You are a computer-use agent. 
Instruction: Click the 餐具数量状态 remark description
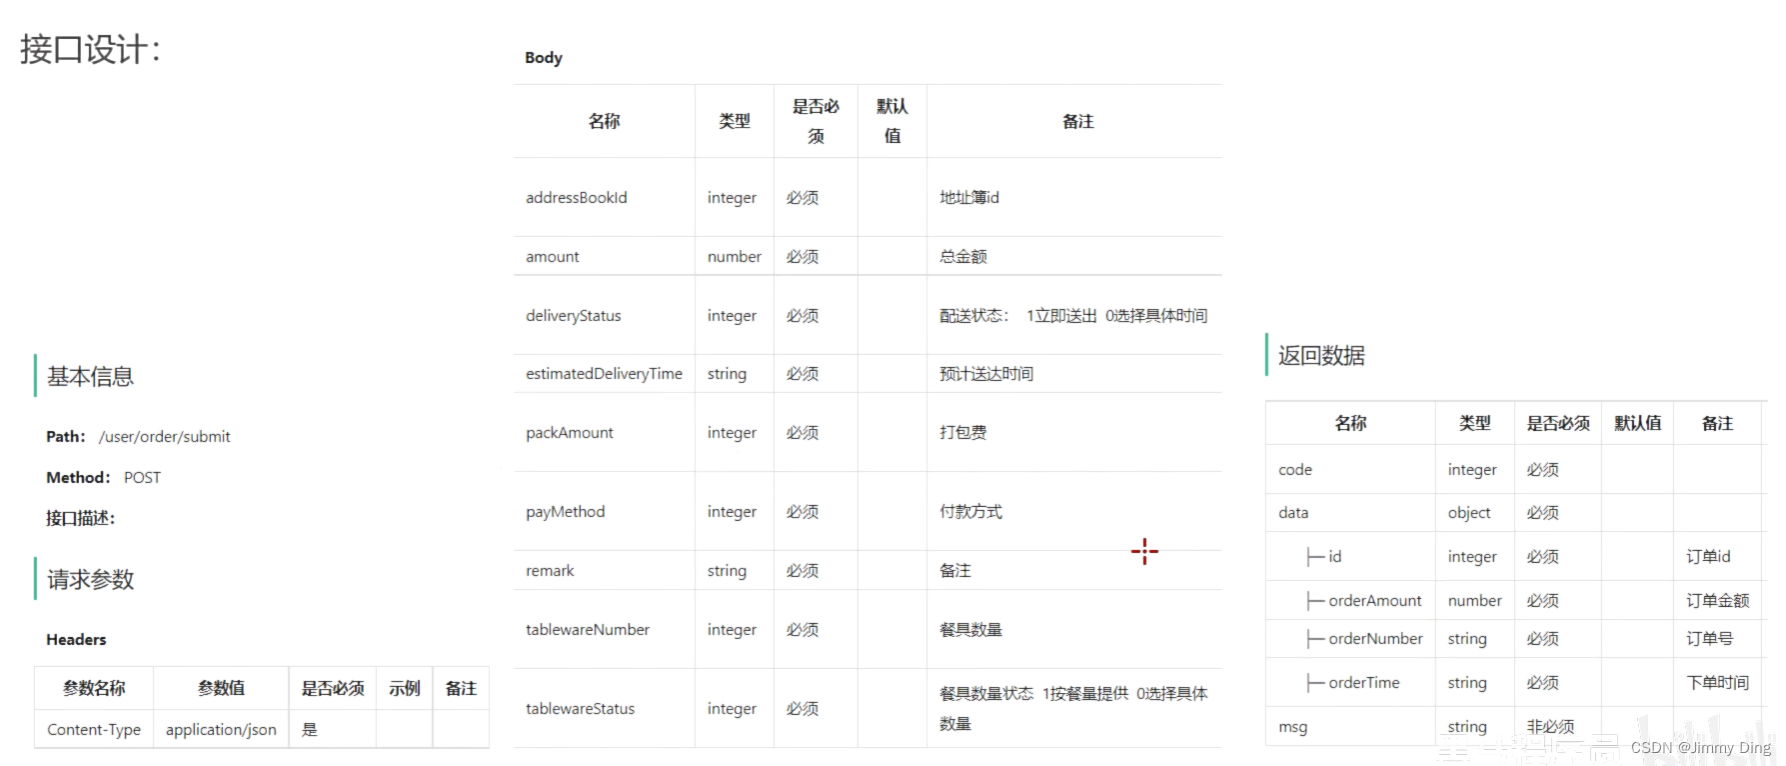pos(1073,708)
